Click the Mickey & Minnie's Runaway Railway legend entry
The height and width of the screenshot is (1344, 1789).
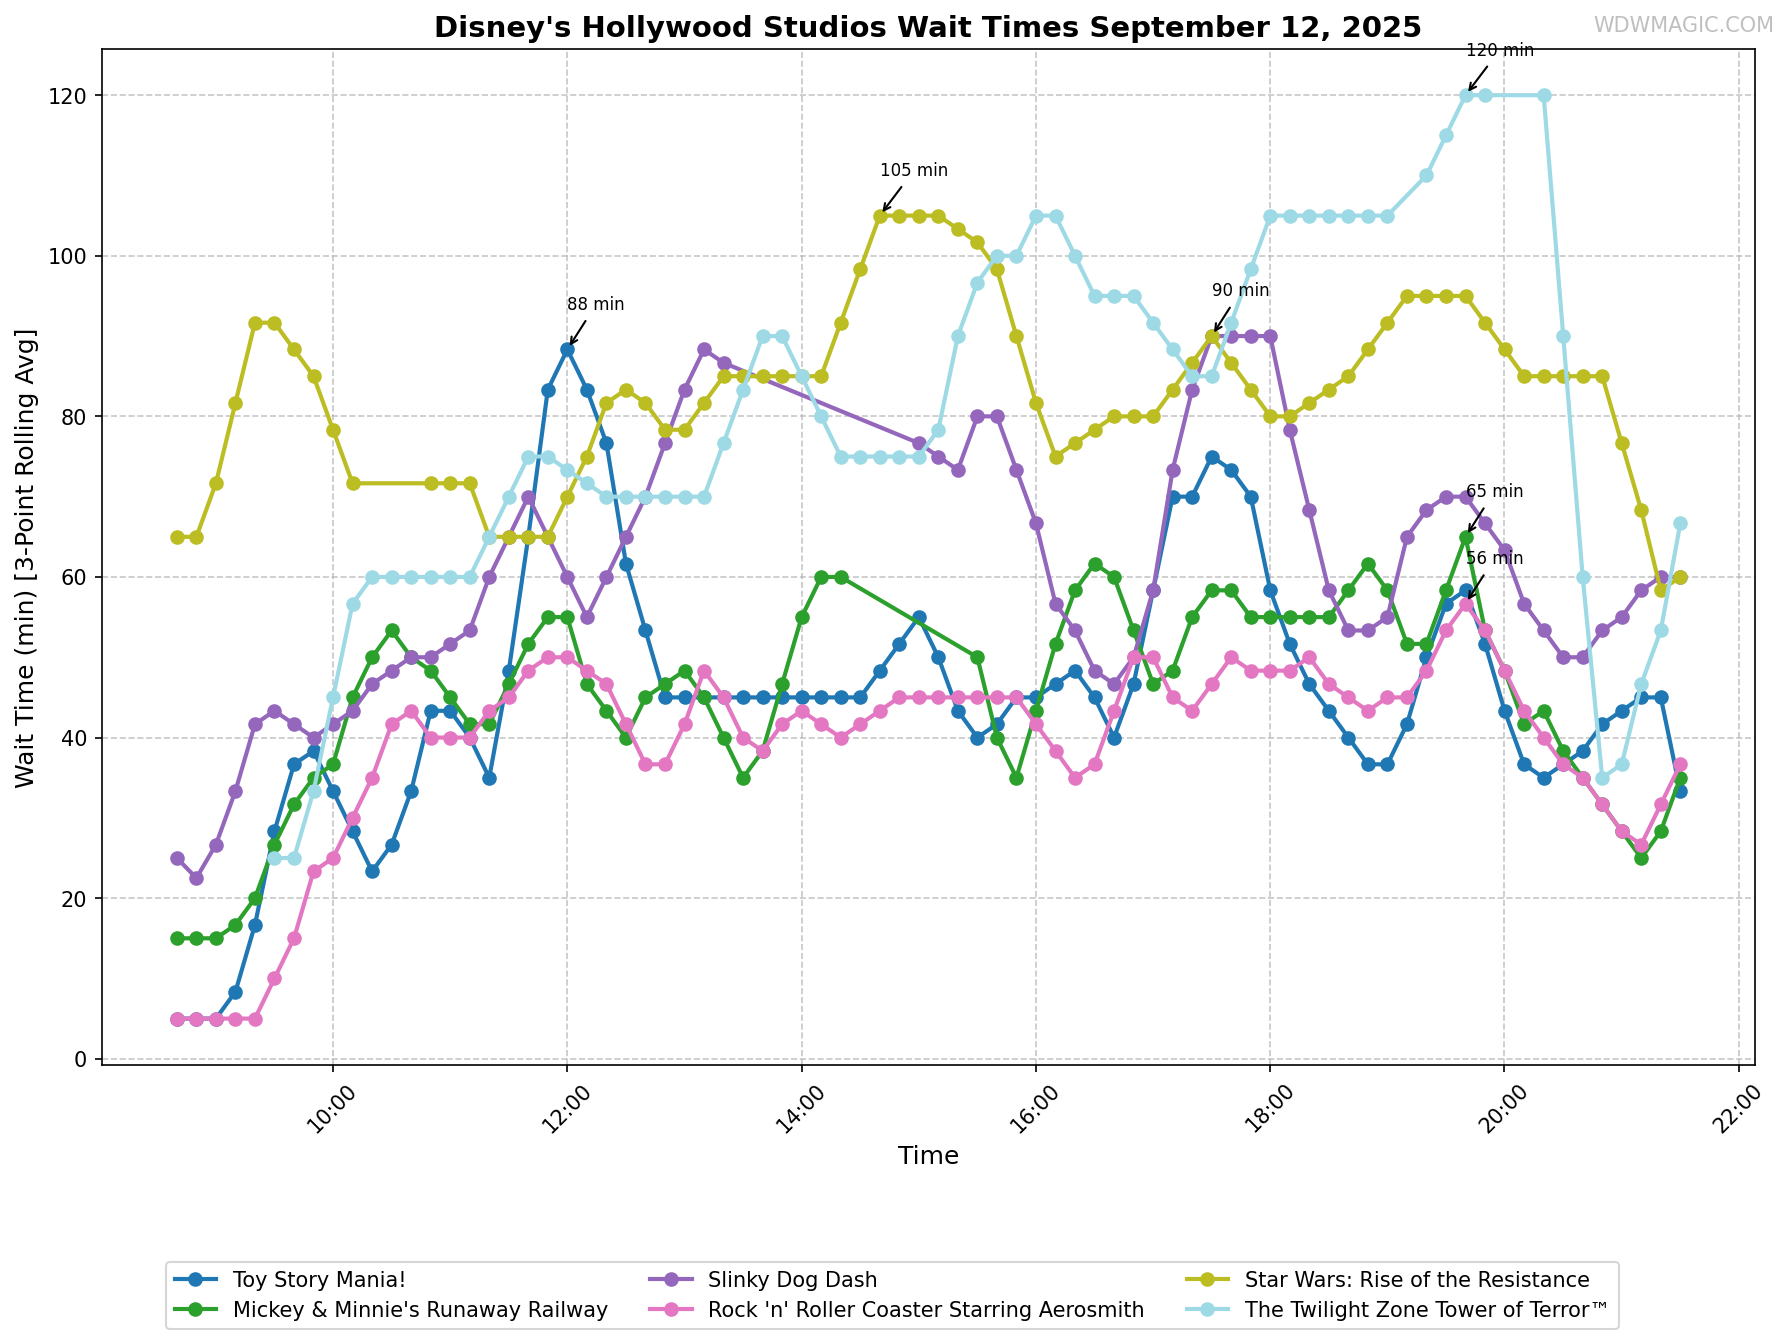pyautogui.click(x=391, y=1310)
